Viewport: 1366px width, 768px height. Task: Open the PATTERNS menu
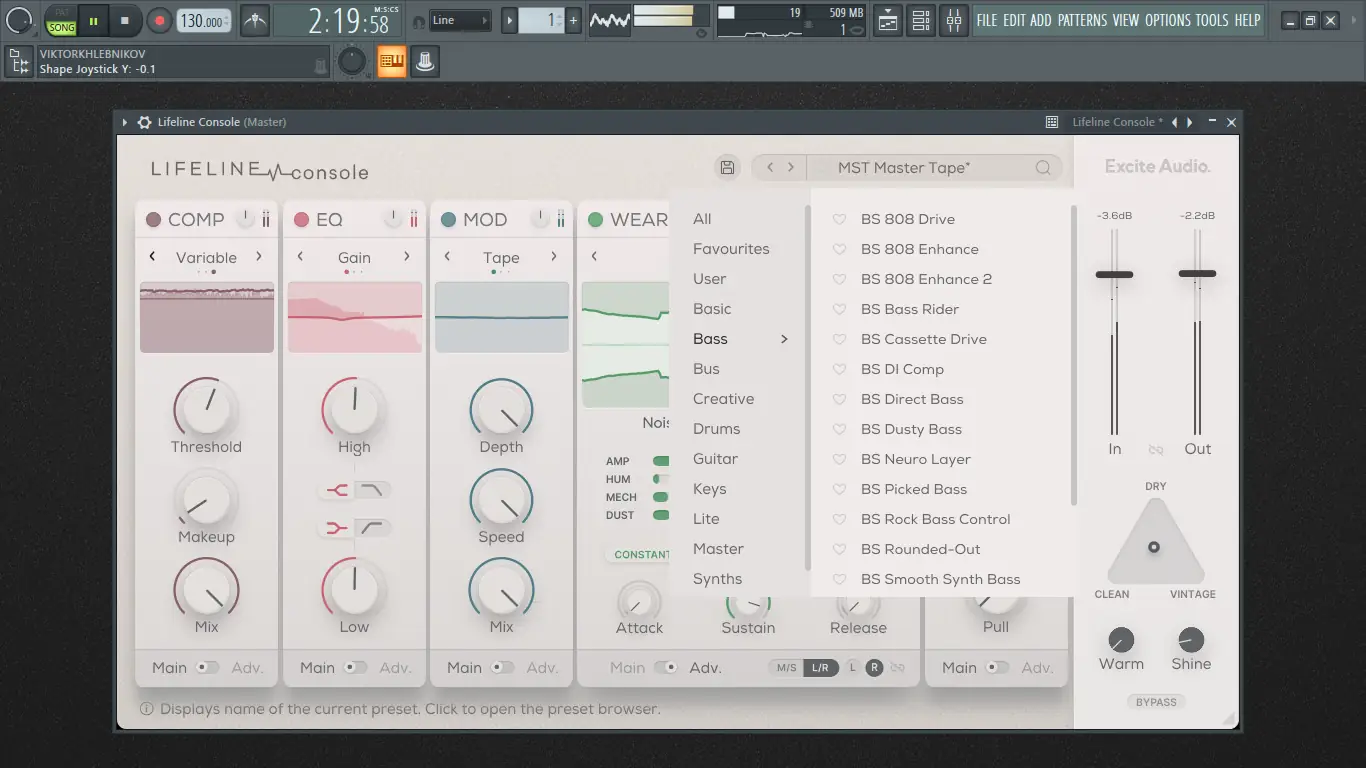1082,20
